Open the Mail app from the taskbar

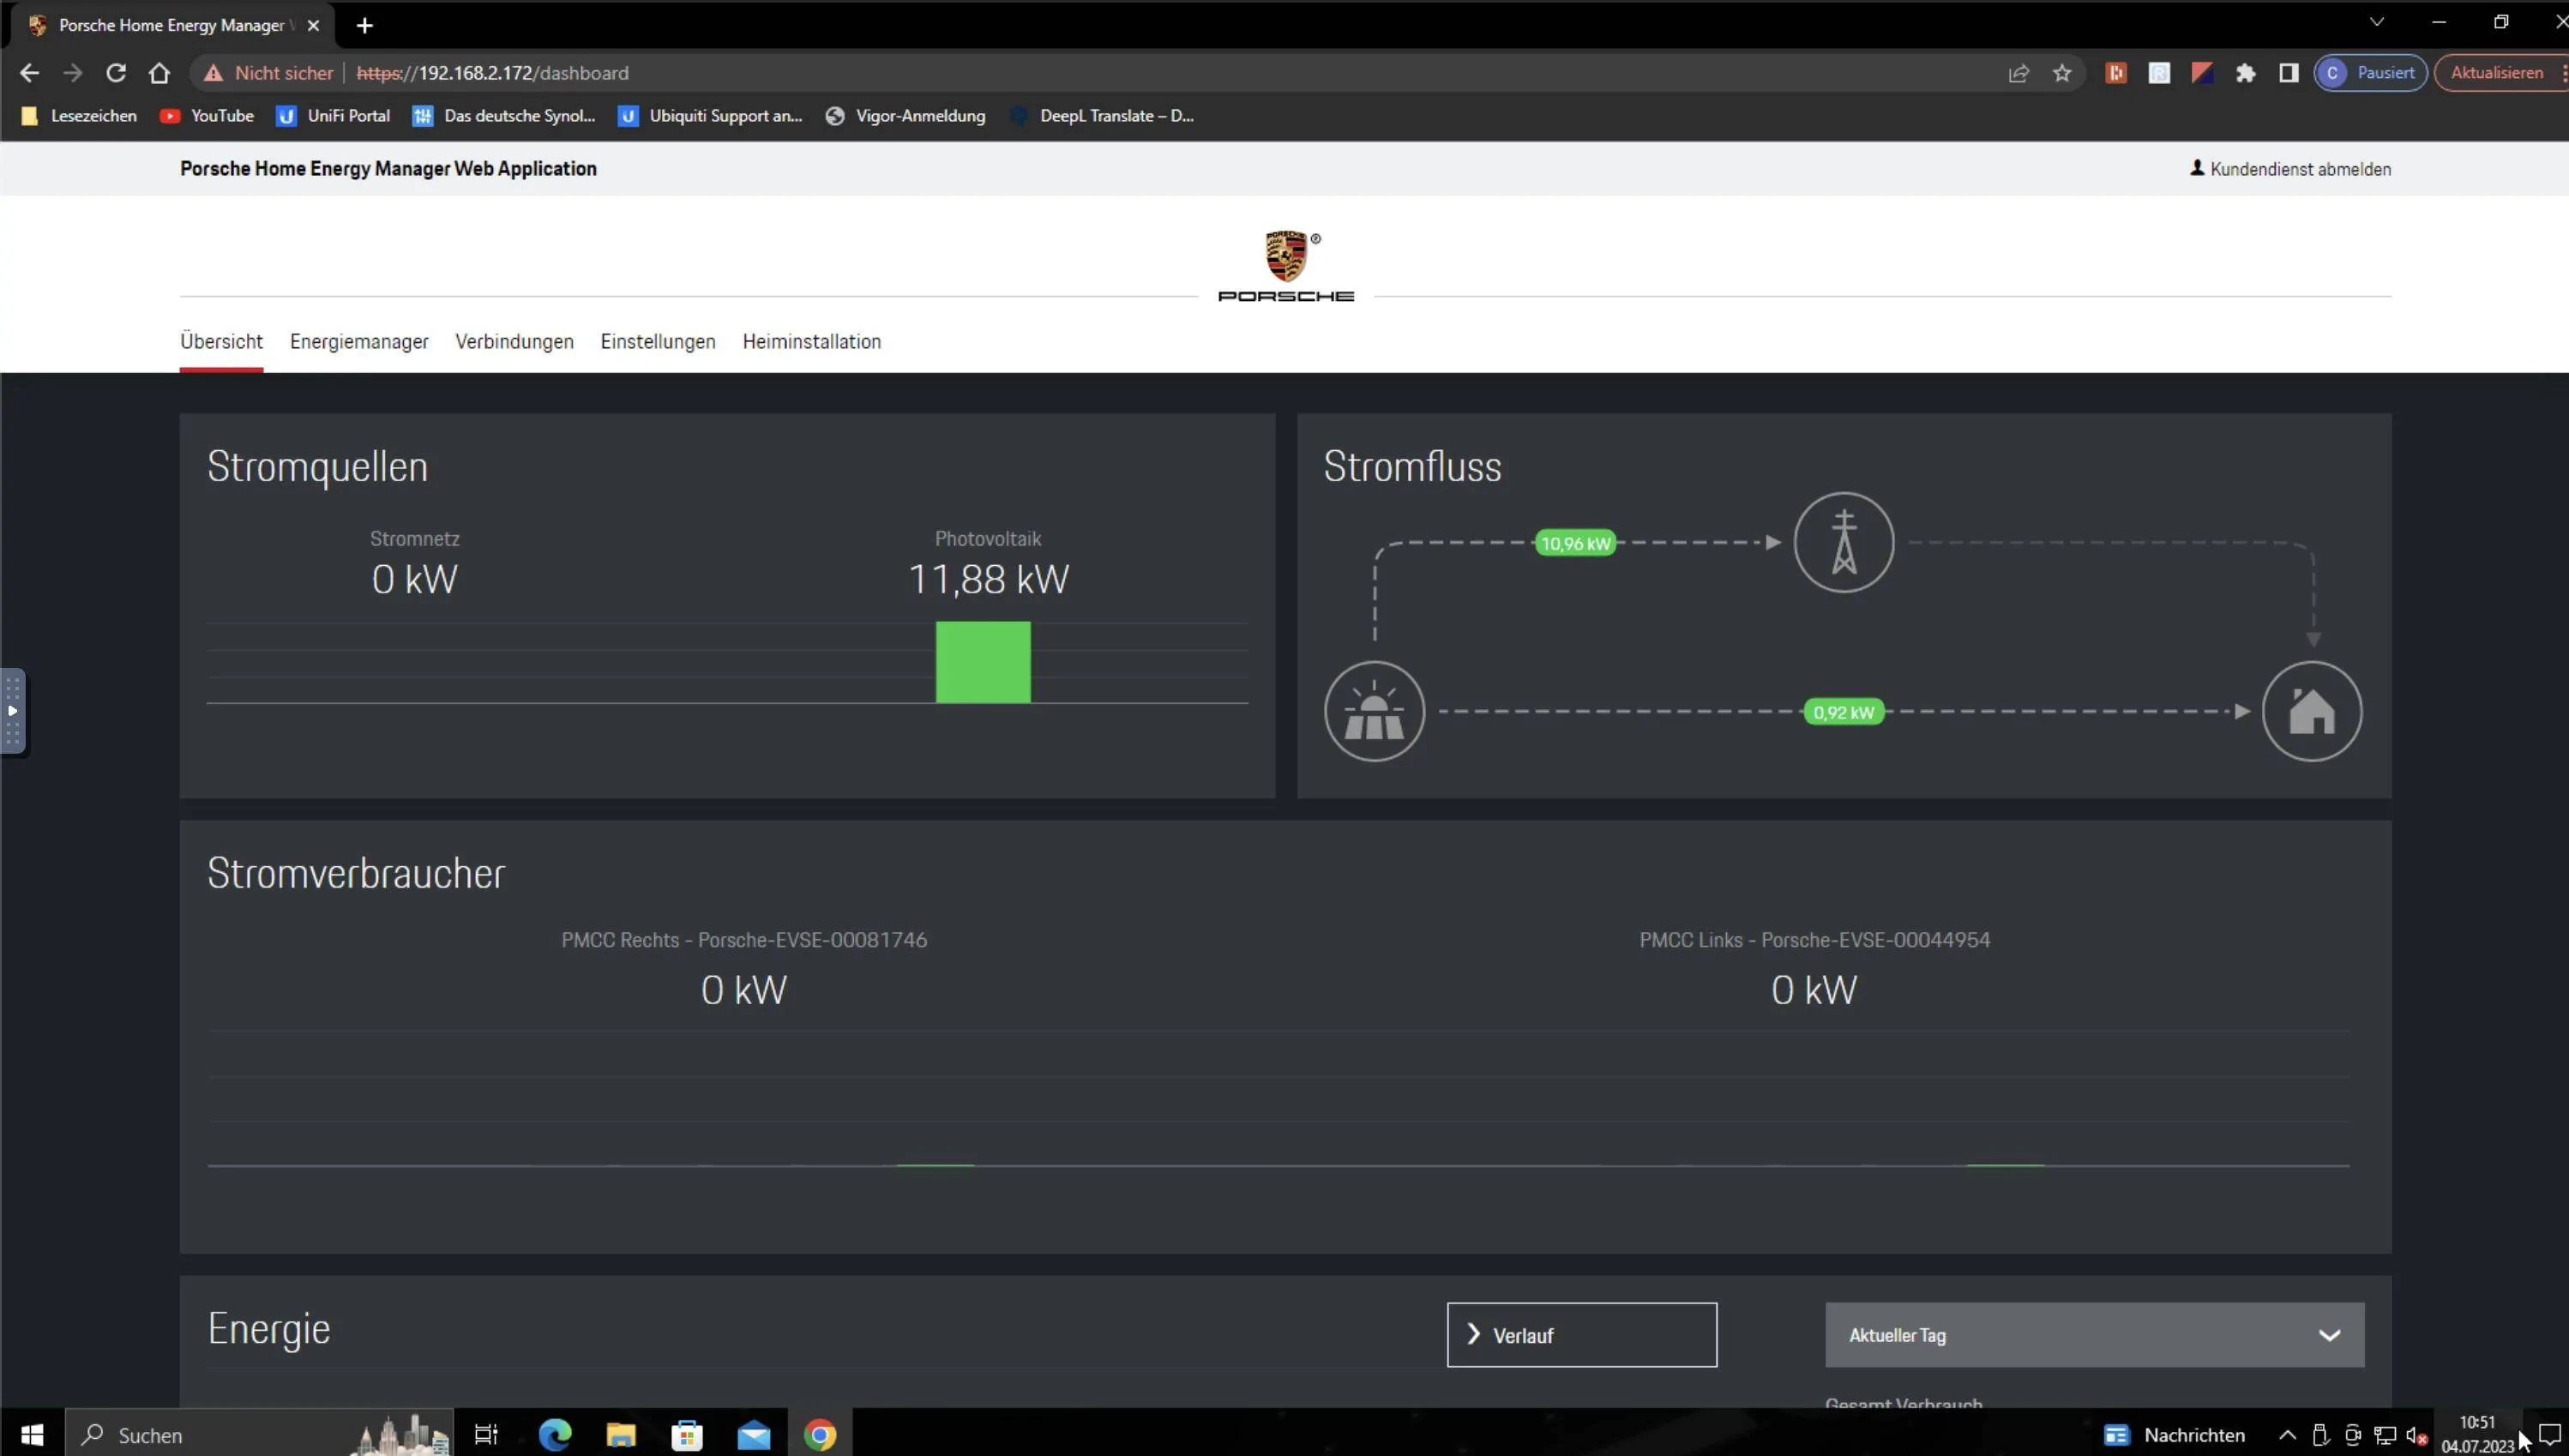coord(754,1435)
